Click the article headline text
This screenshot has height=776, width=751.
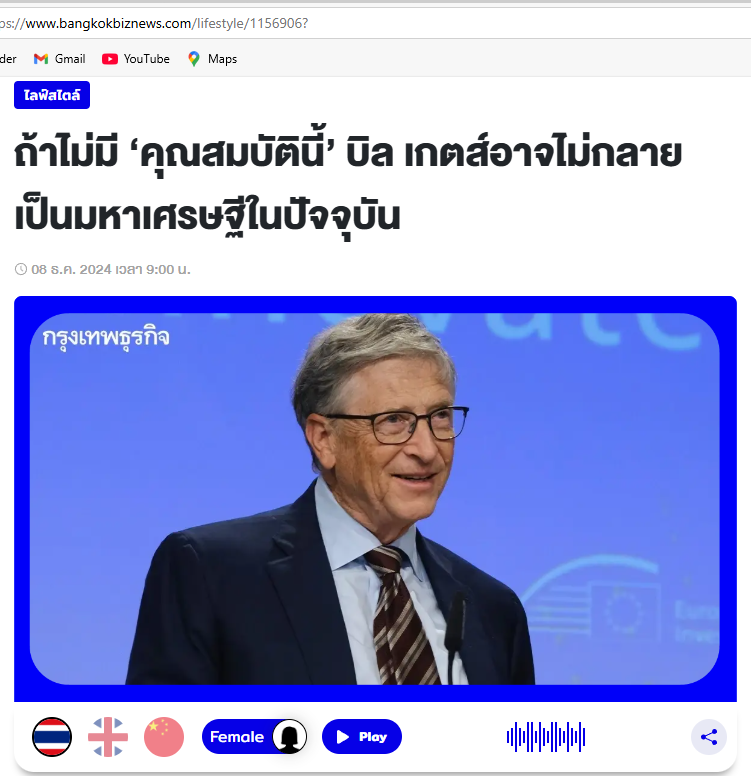pyautogui.click(x=349, y=183)
